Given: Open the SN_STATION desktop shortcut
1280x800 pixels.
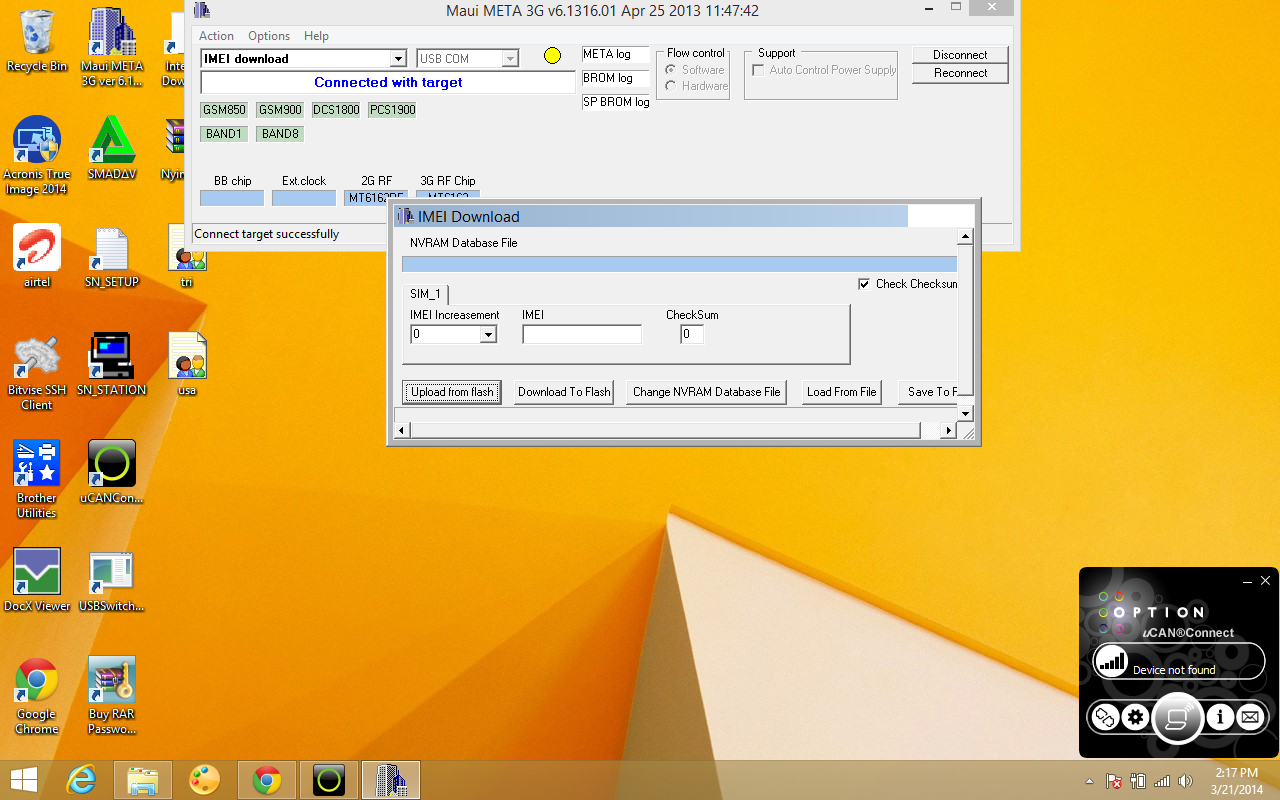Looking at the screenshot, I should 112,364.
